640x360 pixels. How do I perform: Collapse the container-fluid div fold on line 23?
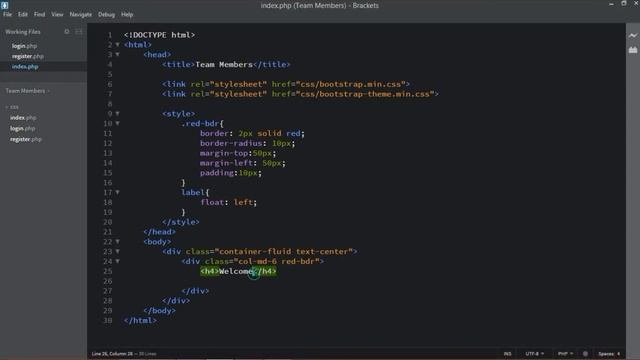point(118,251)
